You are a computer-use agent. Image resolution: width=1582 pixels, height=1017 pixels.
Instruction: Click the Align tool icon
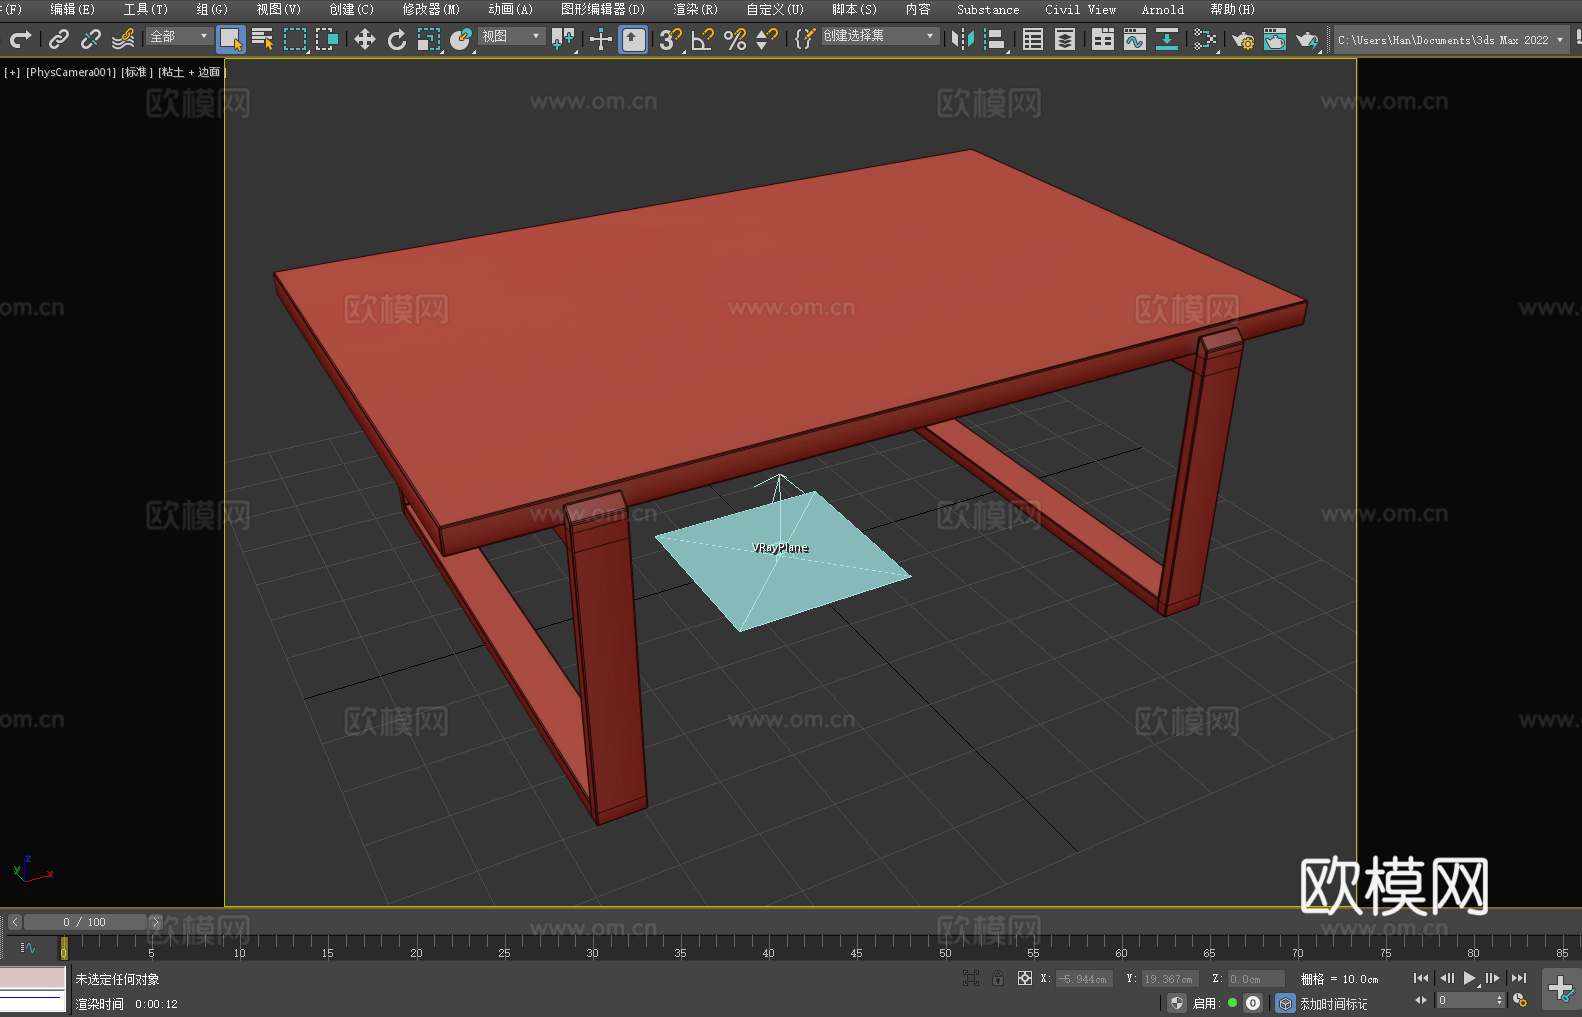(995, 39)
